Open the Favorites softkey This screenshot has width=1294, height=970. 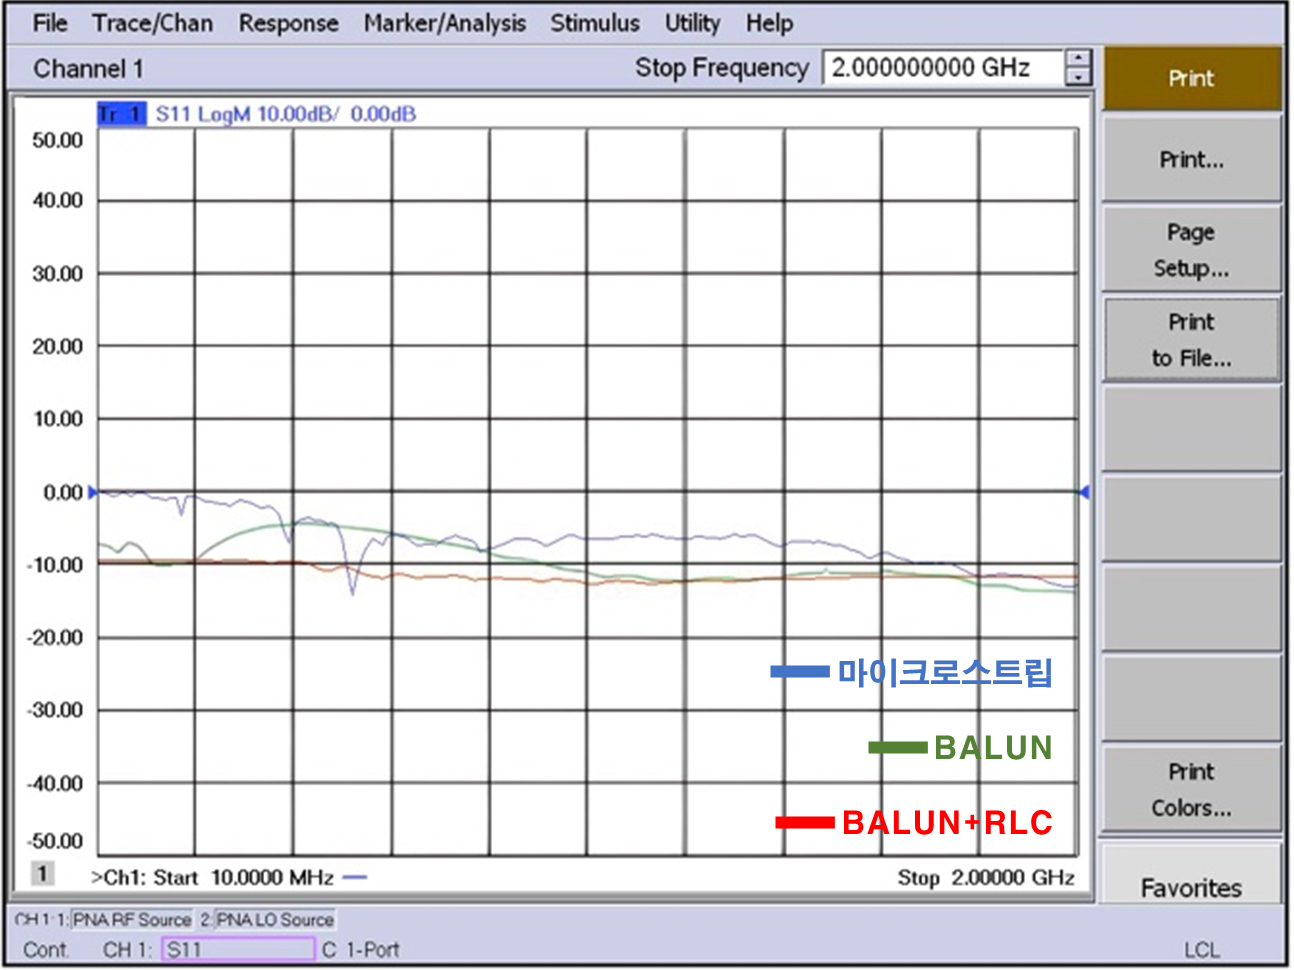click(1190, 885)
